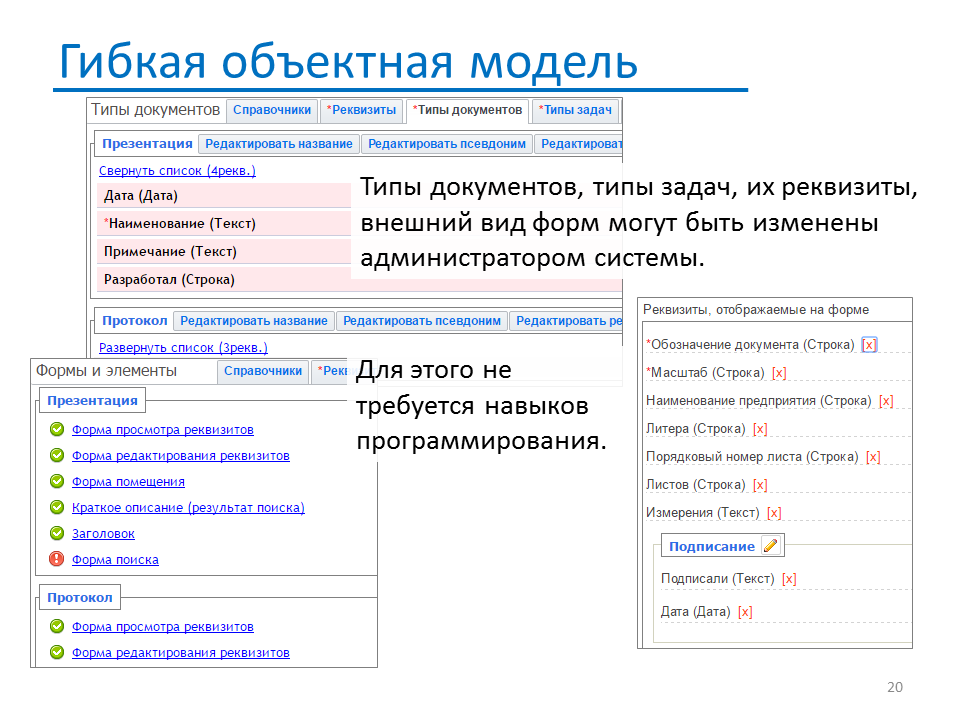Click the Наименование предприятия (Строка) field label
The height and width of the screenshot is (720, 960).
point(759,401)
